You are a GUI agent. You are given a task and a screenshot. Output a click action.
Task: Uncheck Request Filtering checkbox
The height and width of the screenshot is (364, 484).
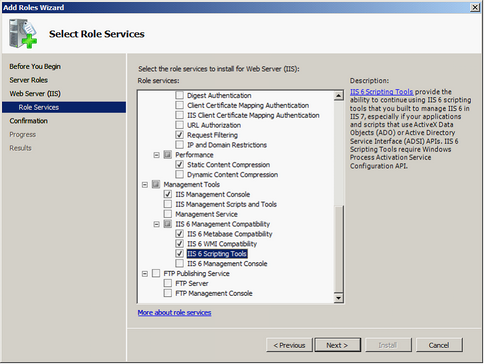click(x=179, y=135)
